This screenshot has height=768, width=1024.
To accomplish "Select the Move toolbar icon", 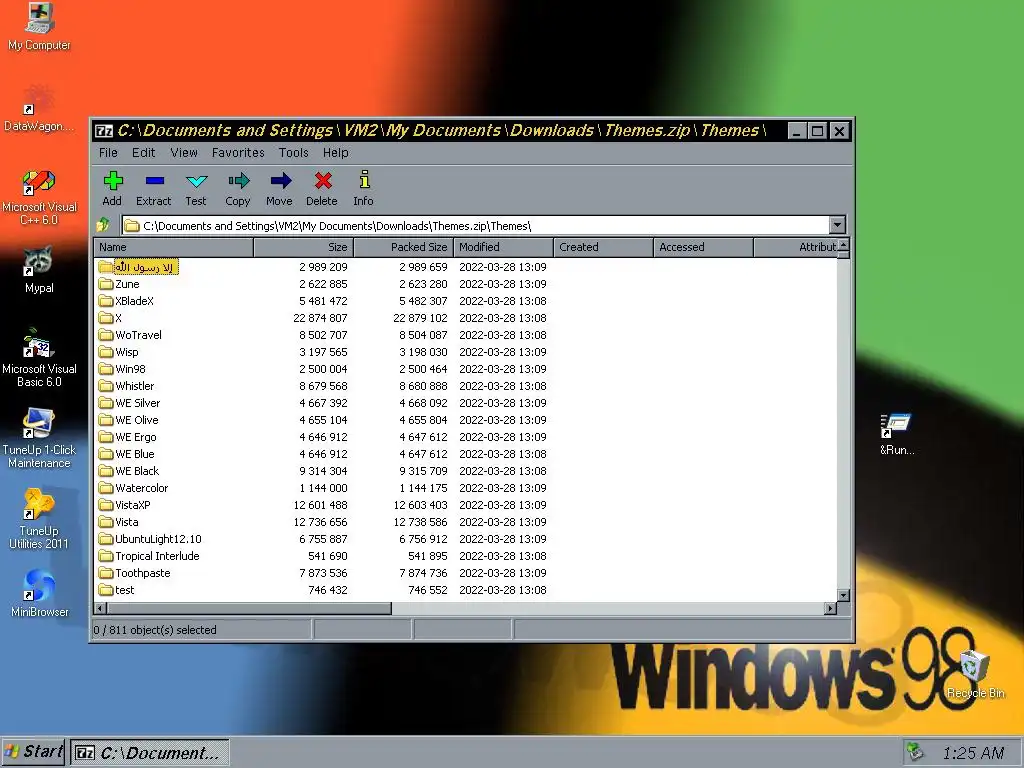I will [x=280, y=180].
